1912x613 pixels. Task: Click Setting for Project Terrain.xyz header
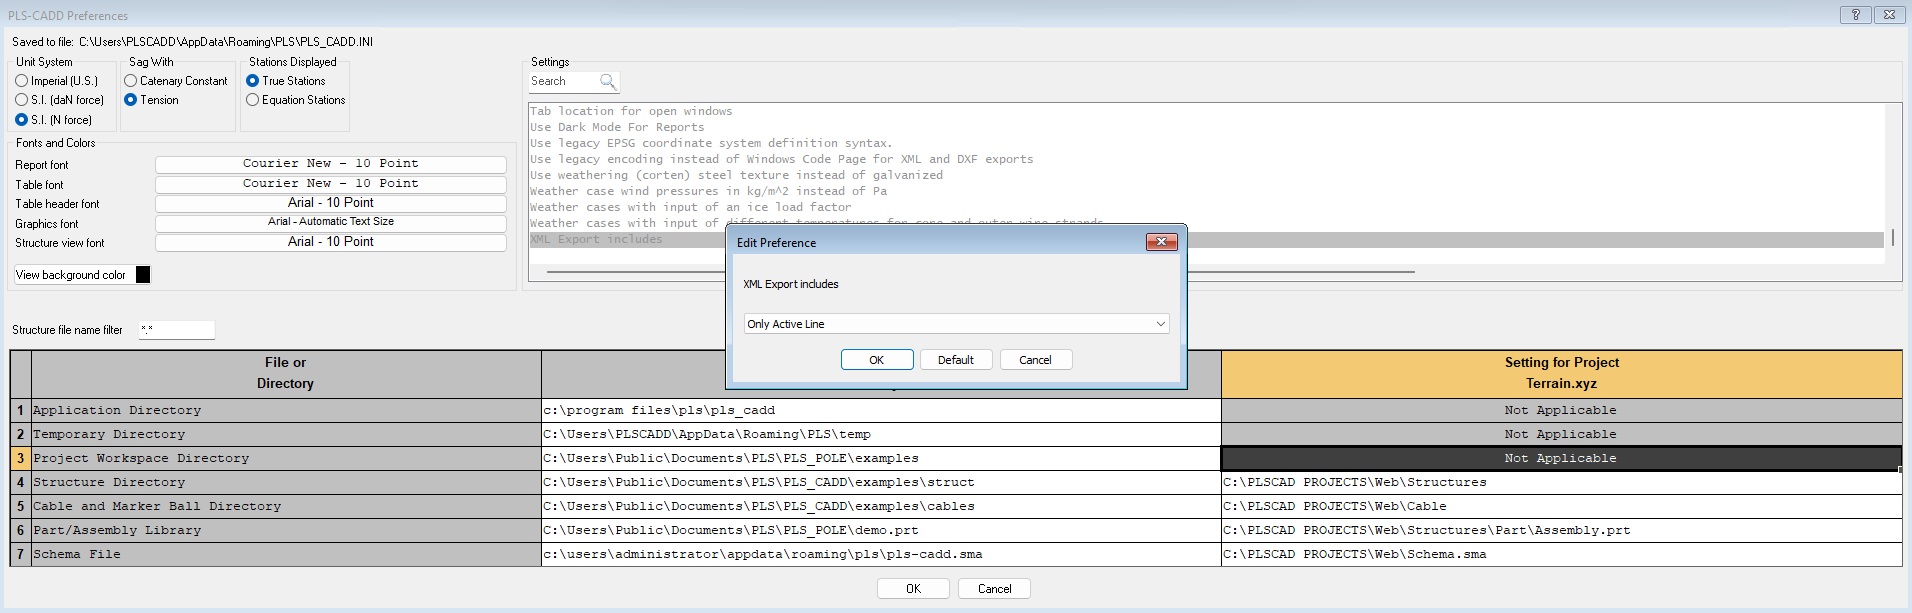[x=1561, y=373]
